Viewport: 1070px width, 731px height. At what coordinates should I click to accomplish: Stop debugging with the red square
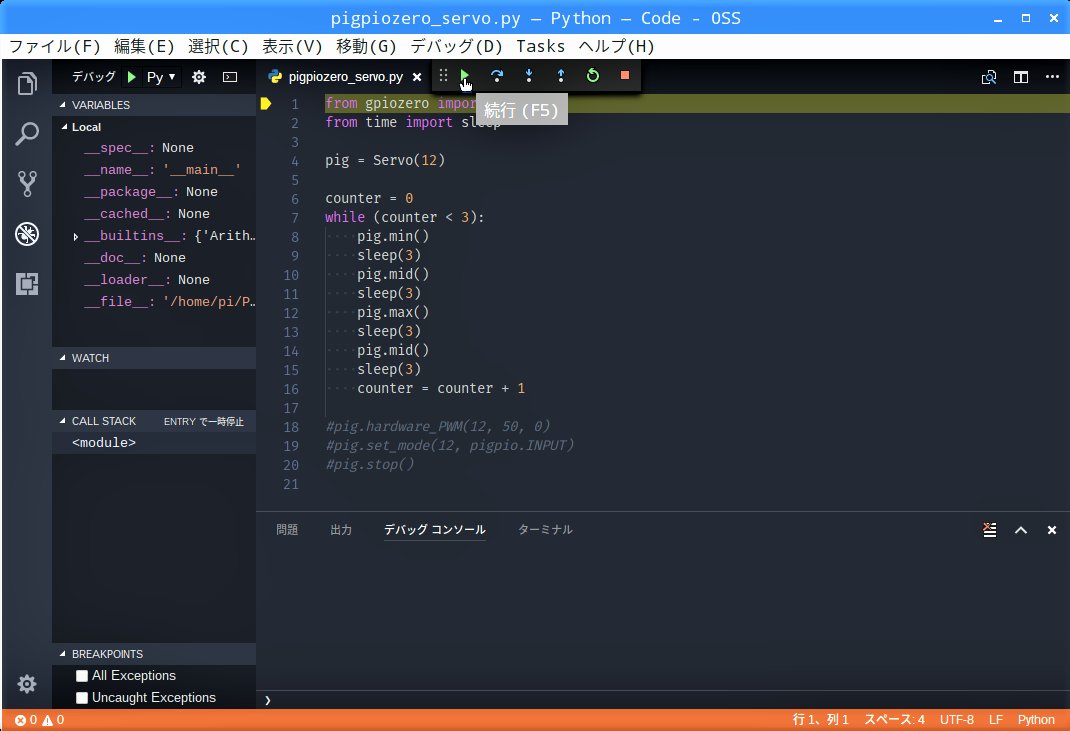coord(624,76)
